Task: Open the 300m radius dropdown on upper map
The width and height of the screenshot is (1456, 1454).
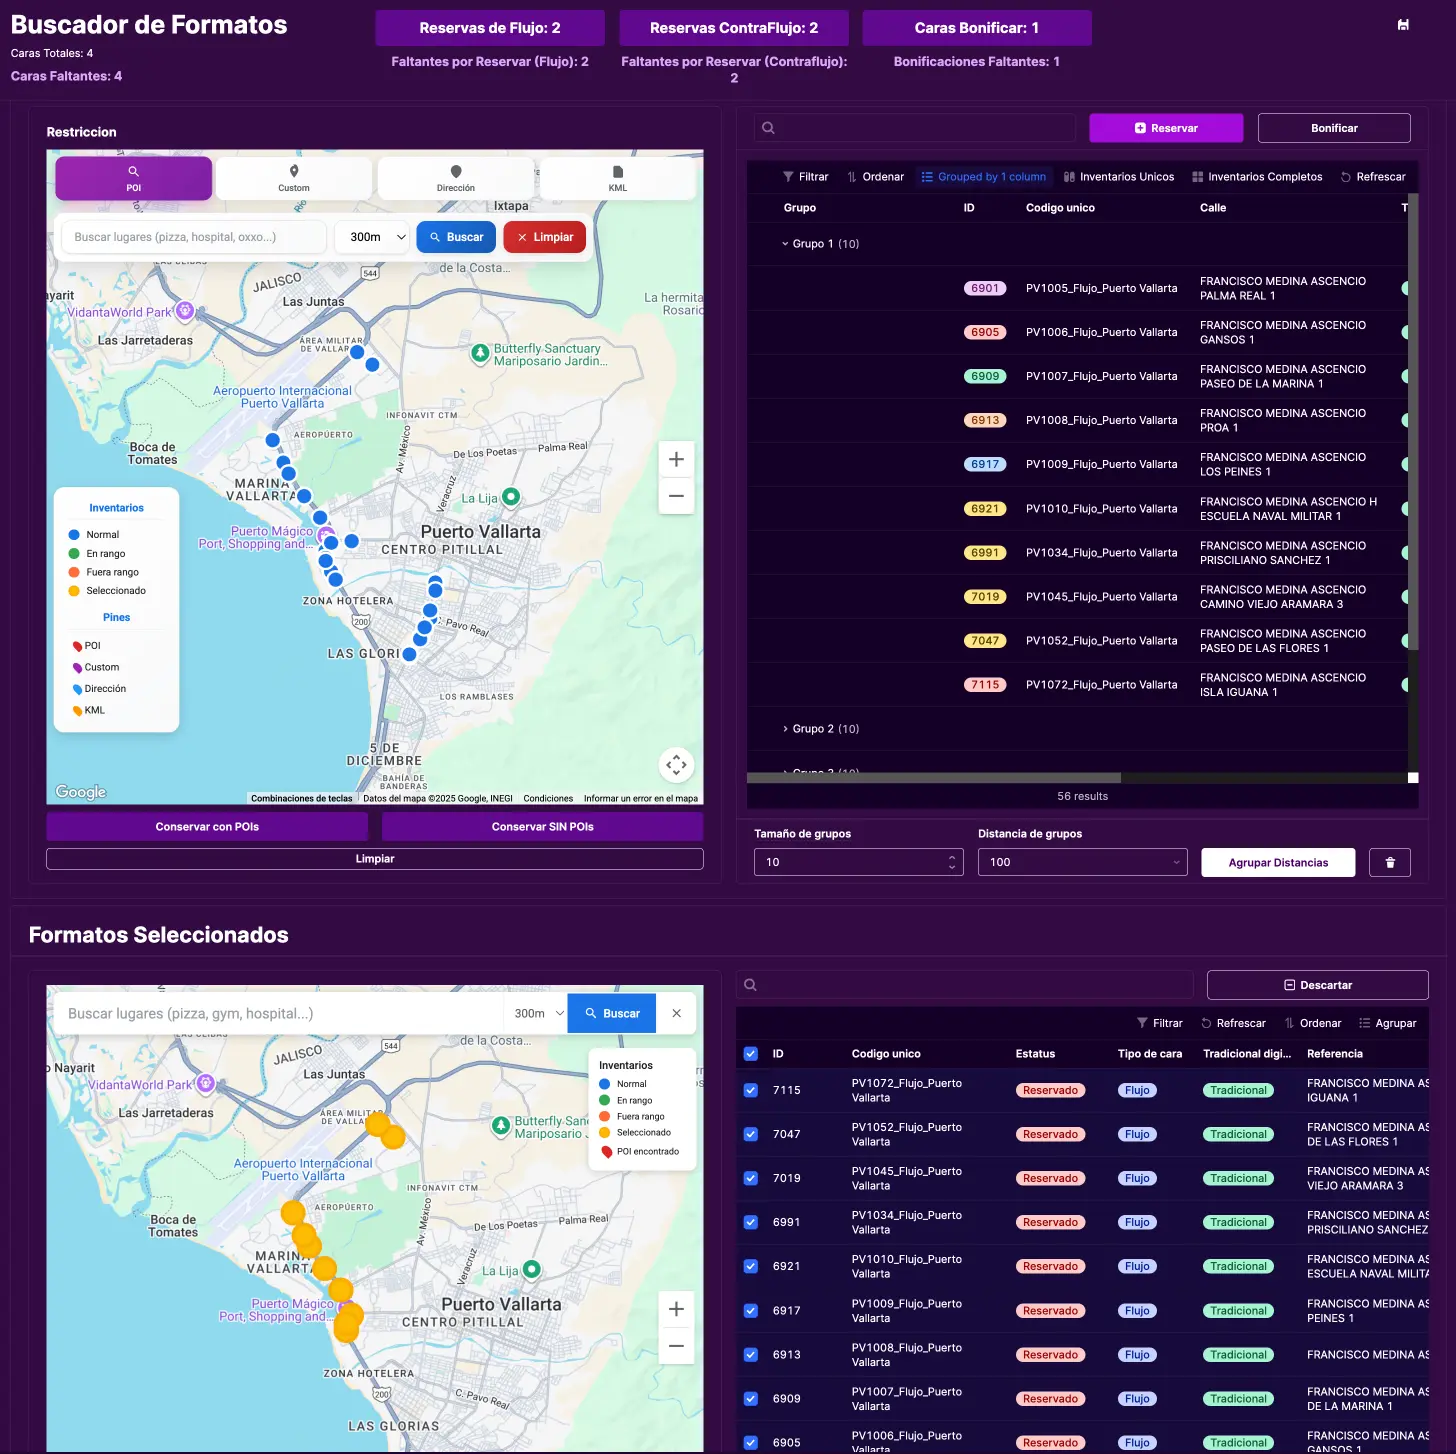Action: (x=377, y=237)
